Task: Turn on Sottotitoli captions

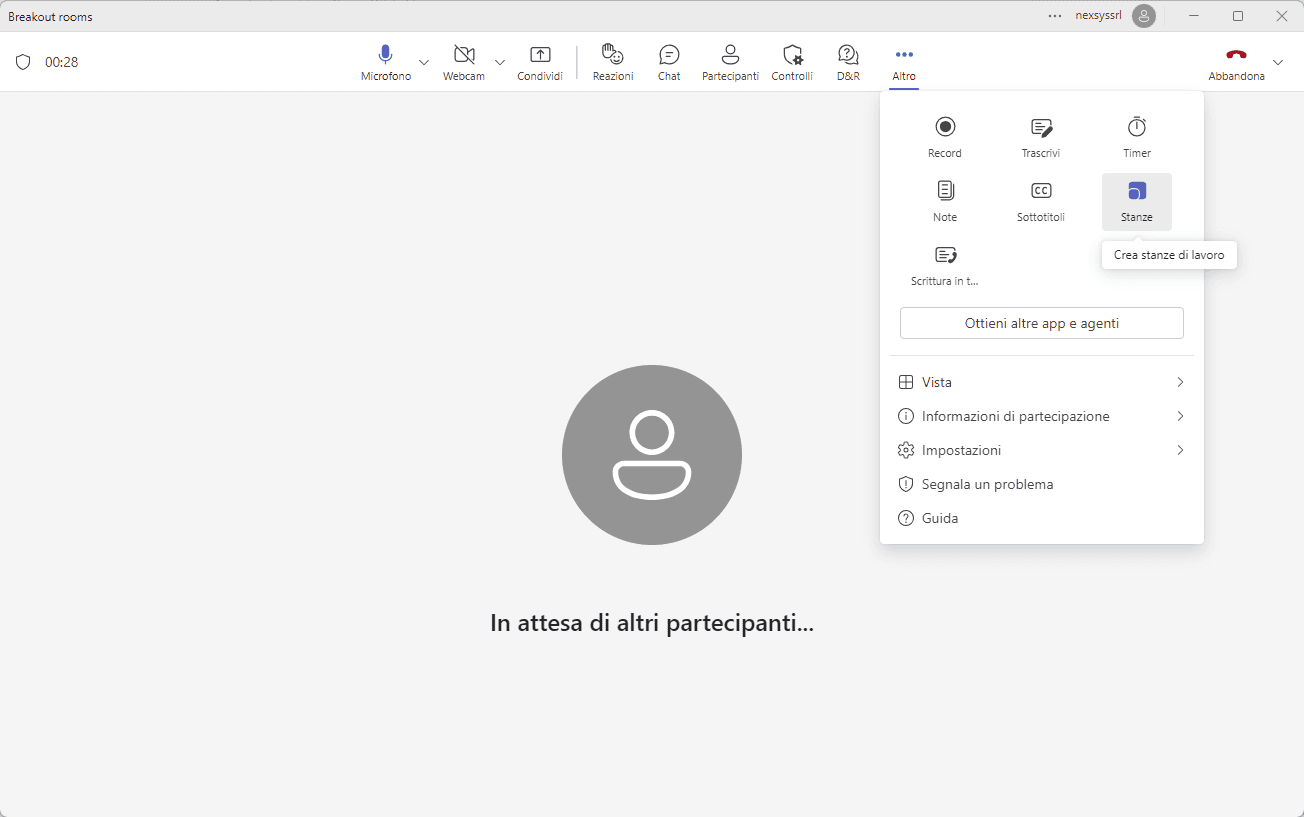Action: (x=1041, y=202)
